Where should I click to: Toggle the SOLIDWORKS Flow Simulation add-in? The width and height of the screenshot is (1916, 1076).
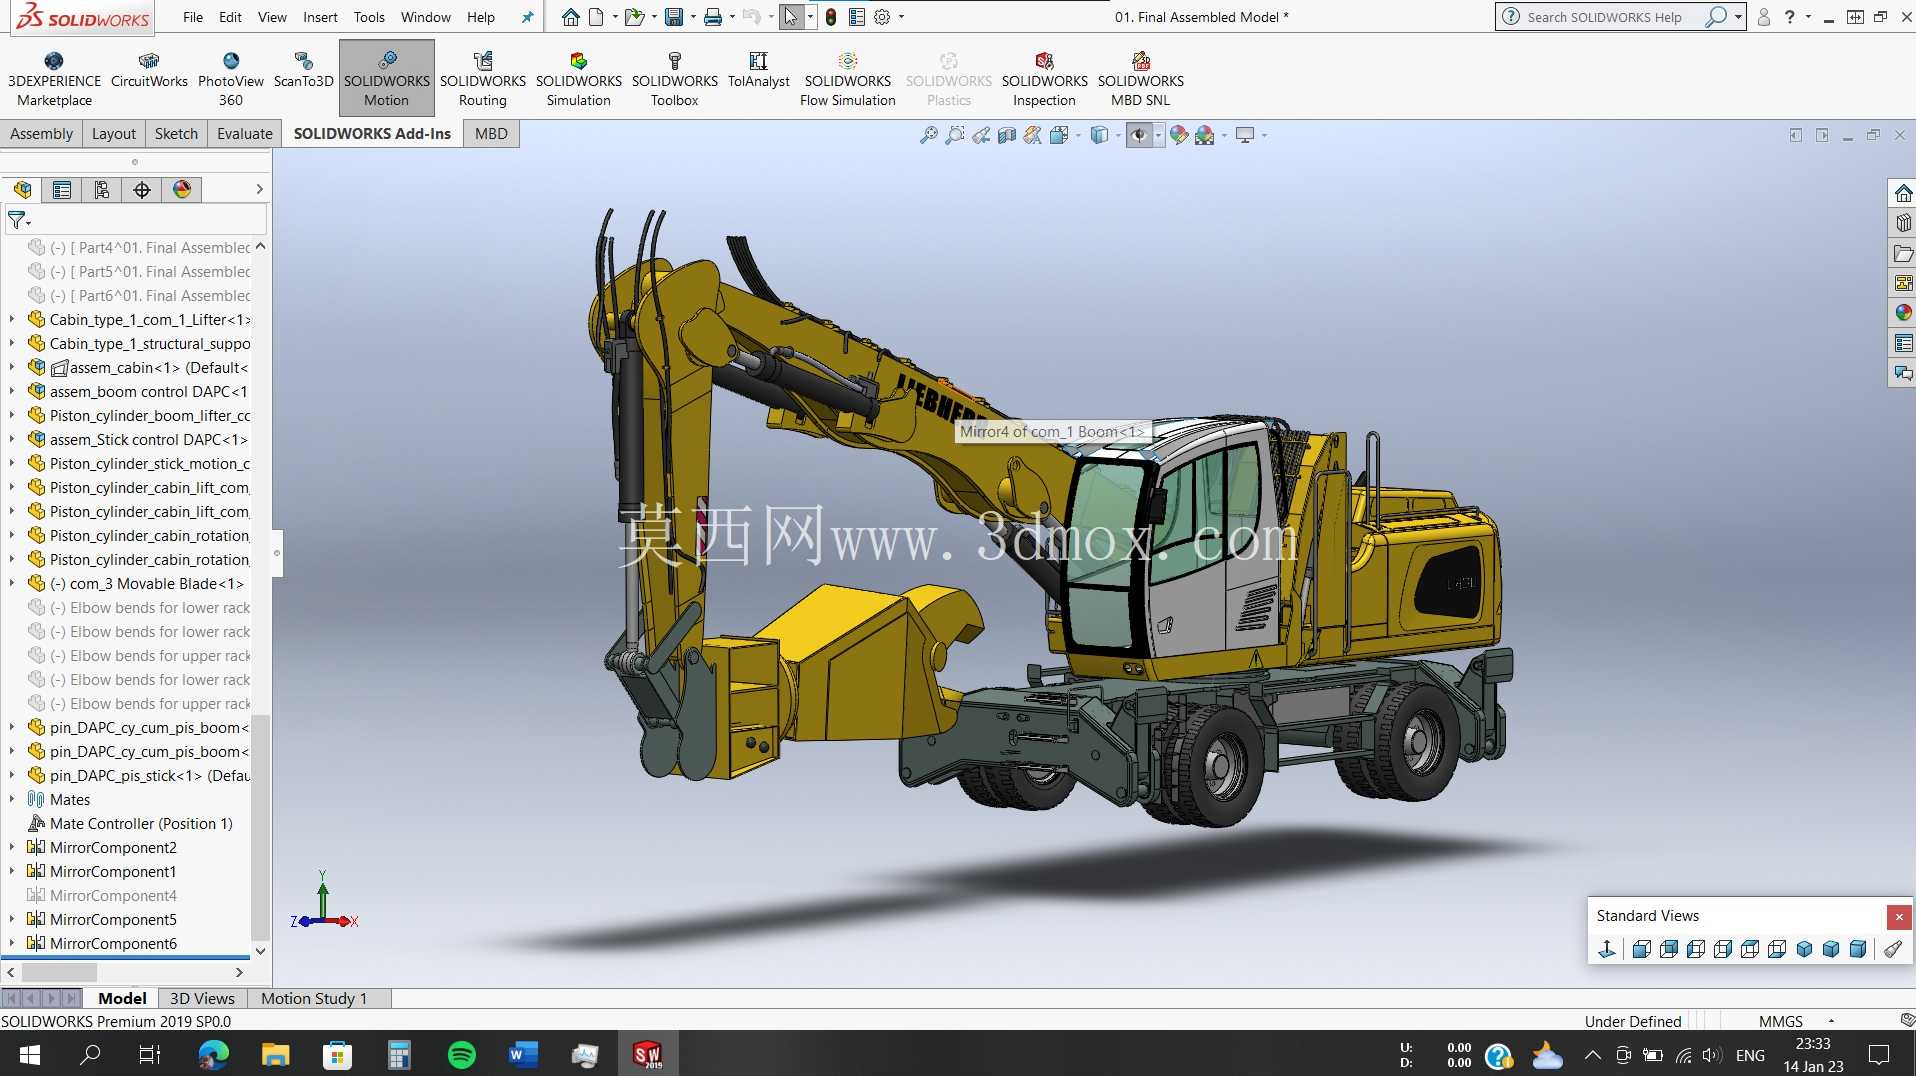pos(847,78)
